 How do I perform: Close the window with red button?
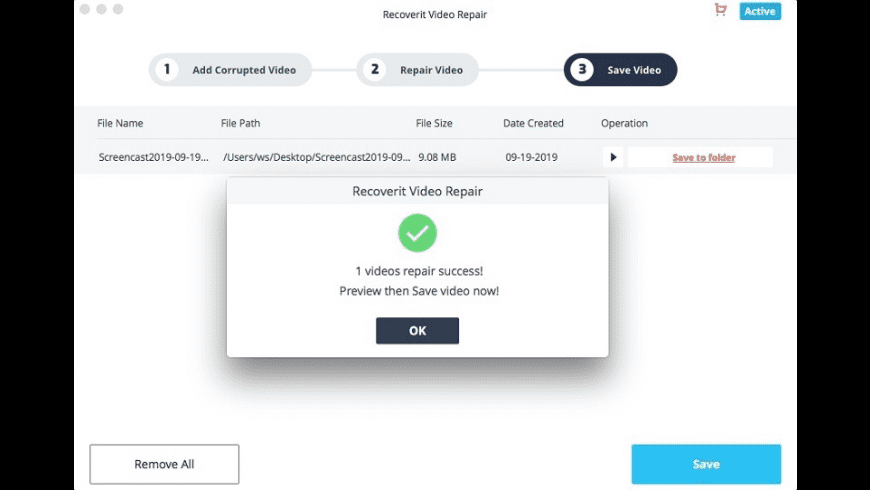(x=86, y=10)
